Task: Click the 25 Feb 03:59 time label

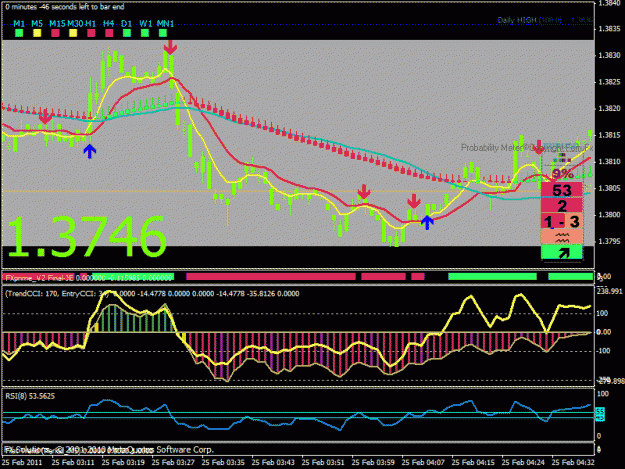Action: 373,463
